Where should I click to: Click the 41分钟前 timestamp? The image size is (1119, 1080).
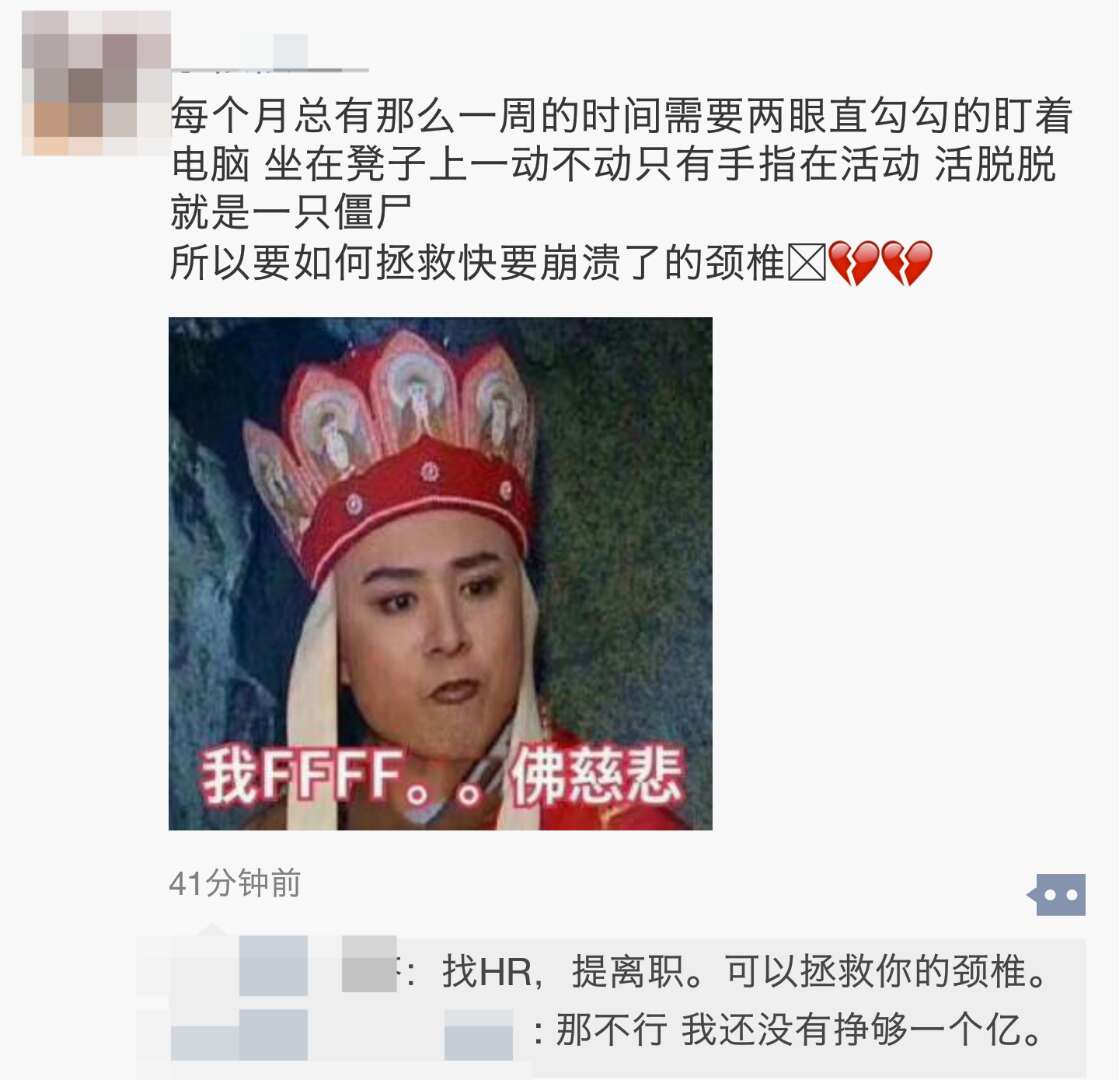coord(235,883)
